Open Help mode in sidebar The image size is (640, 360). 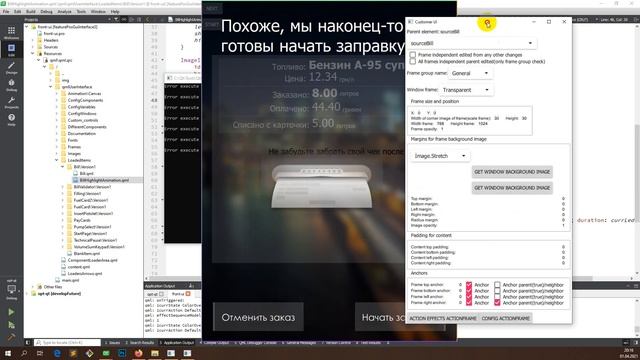(11, 120)
